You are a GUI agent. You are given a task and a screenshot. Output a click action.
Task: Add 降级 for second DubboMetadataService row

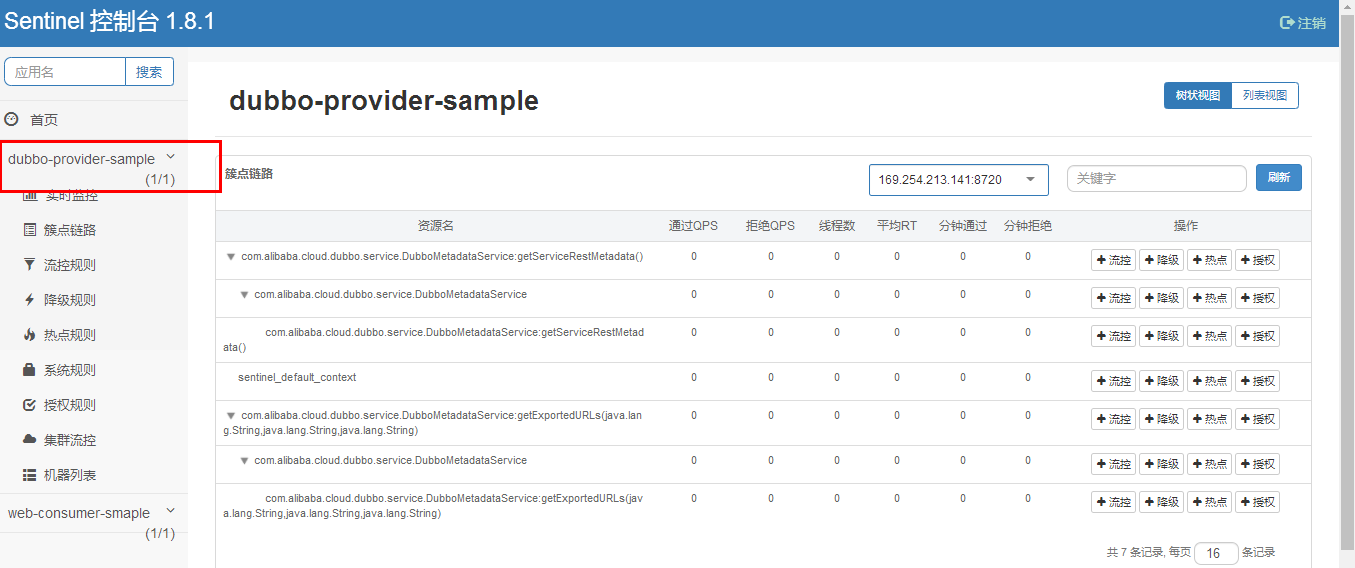pos(1161,464)
